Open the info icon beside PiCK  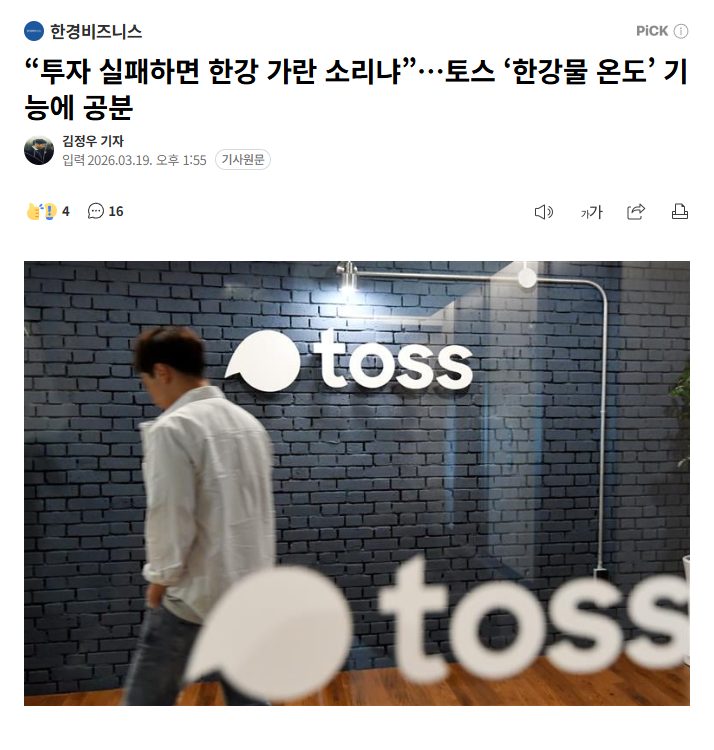click(x=681, y=31)
